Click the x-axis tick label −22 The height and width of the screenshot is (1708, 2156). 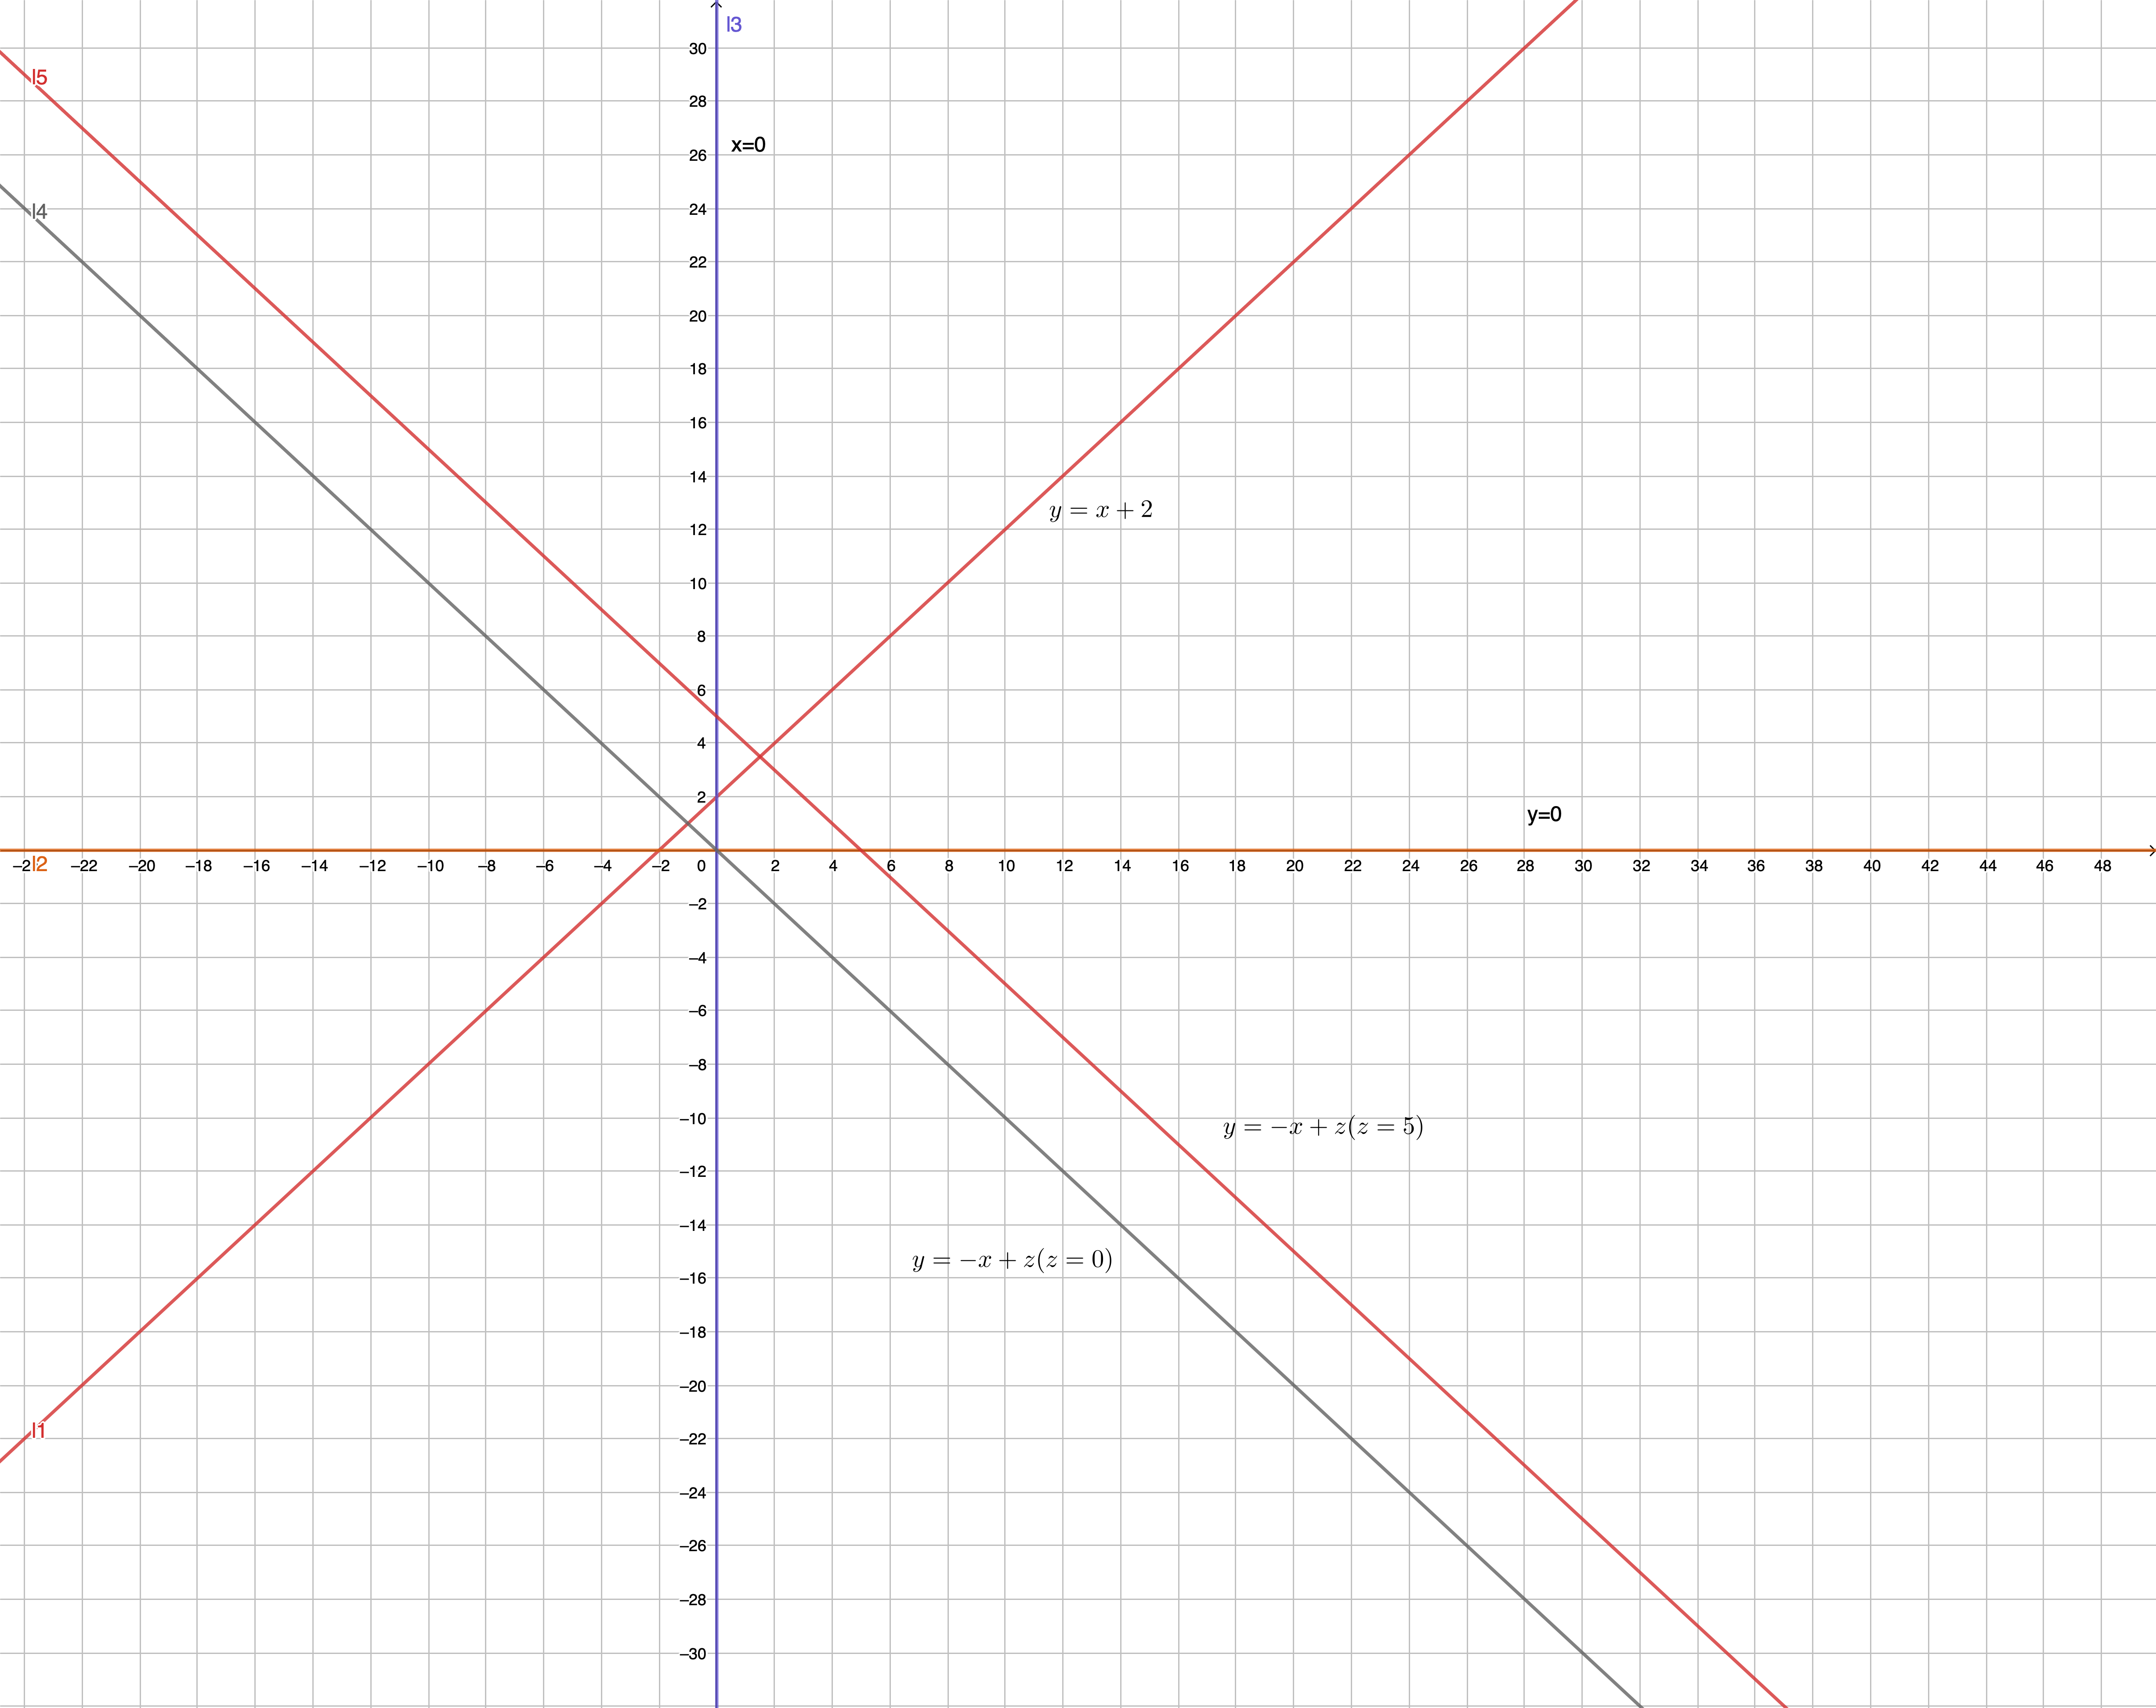click(x=84, y=866)
